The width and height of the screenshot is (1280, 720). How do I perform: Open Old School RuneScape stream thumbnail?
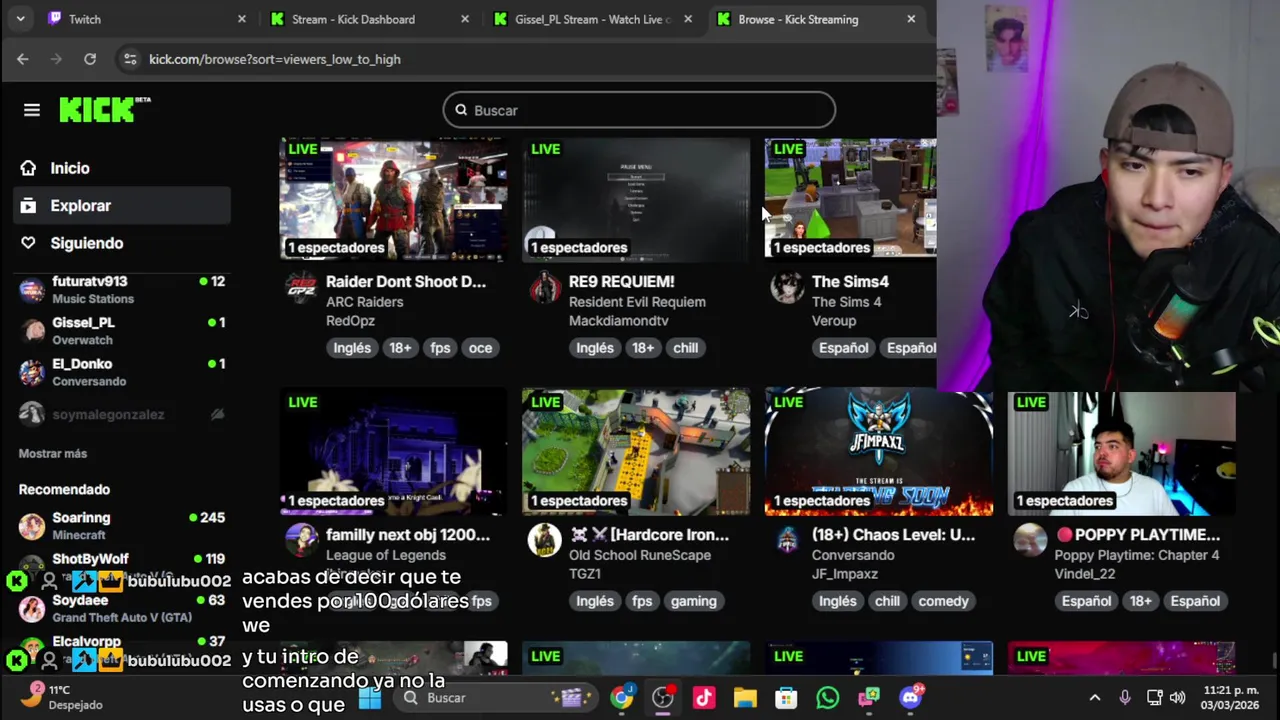tap(636, 453)
